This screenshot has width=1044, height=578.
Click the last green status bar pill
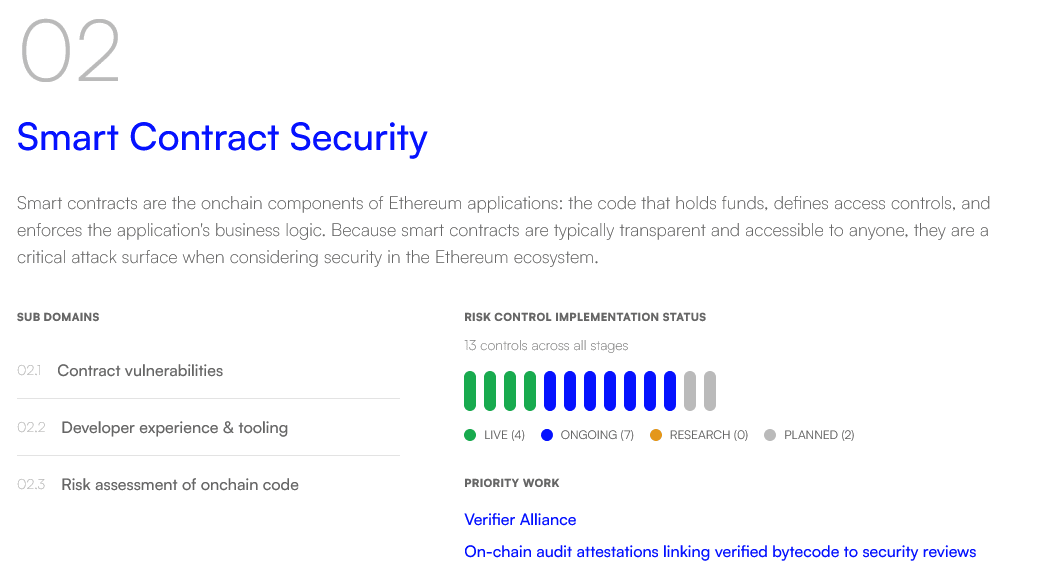point(530,391)
